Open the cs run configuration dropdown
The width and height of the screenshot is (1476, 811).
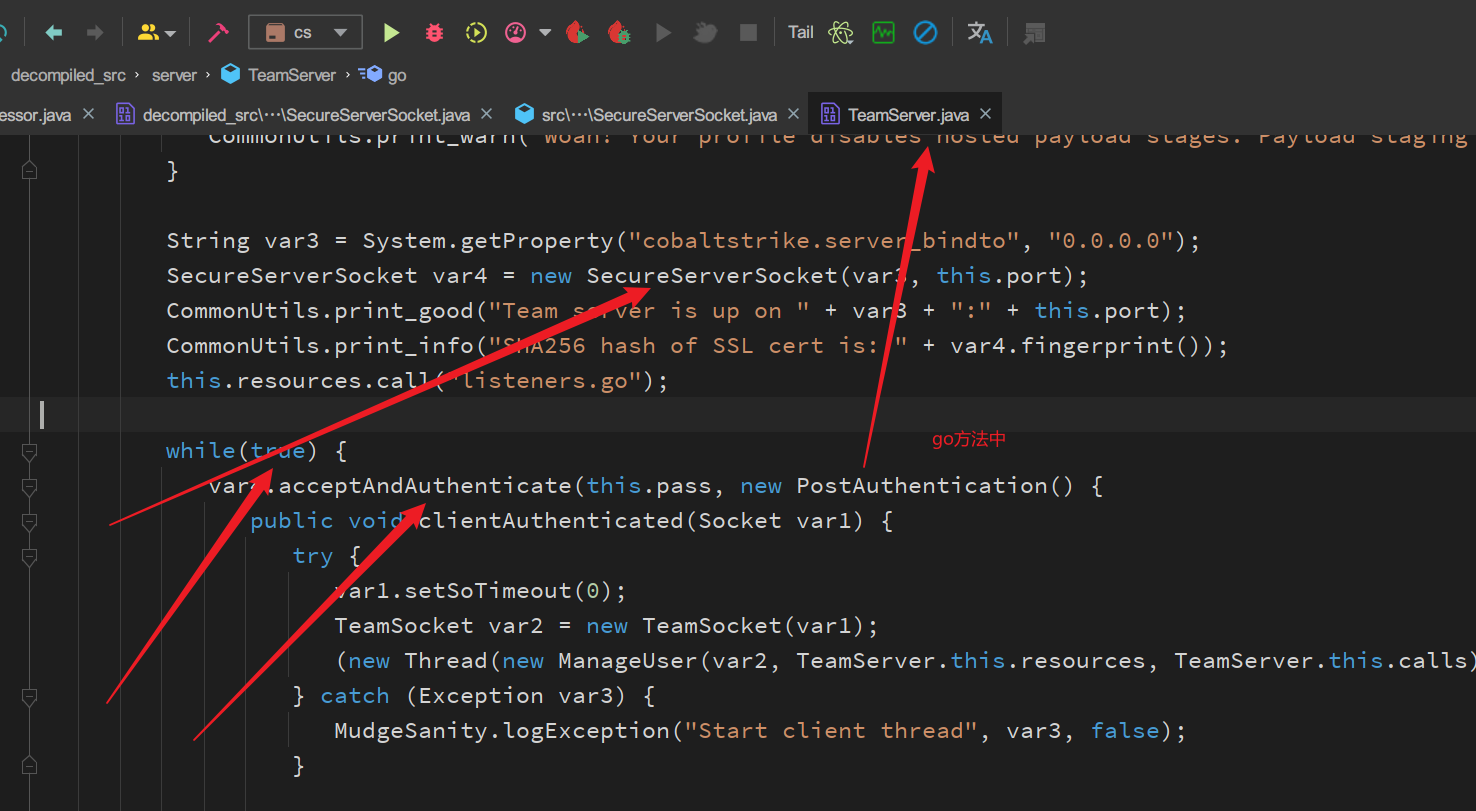pyautogui.click(x=305, y=32)
